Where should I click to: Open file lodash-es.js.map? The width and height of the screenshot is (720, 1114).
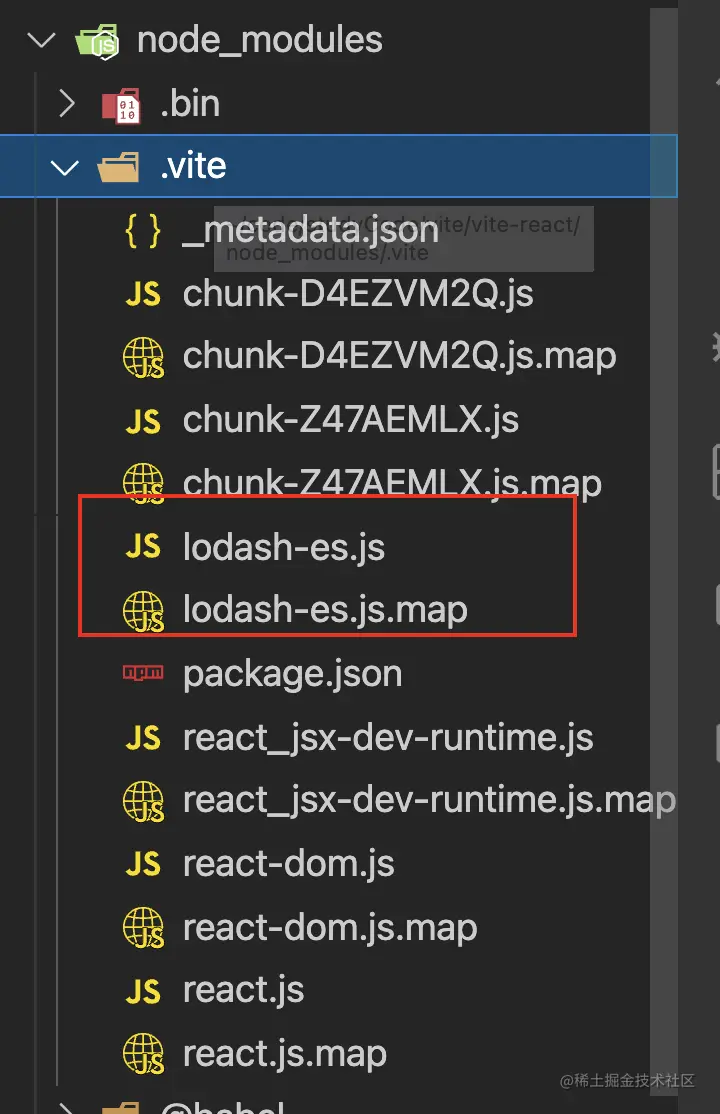[325, 610]
